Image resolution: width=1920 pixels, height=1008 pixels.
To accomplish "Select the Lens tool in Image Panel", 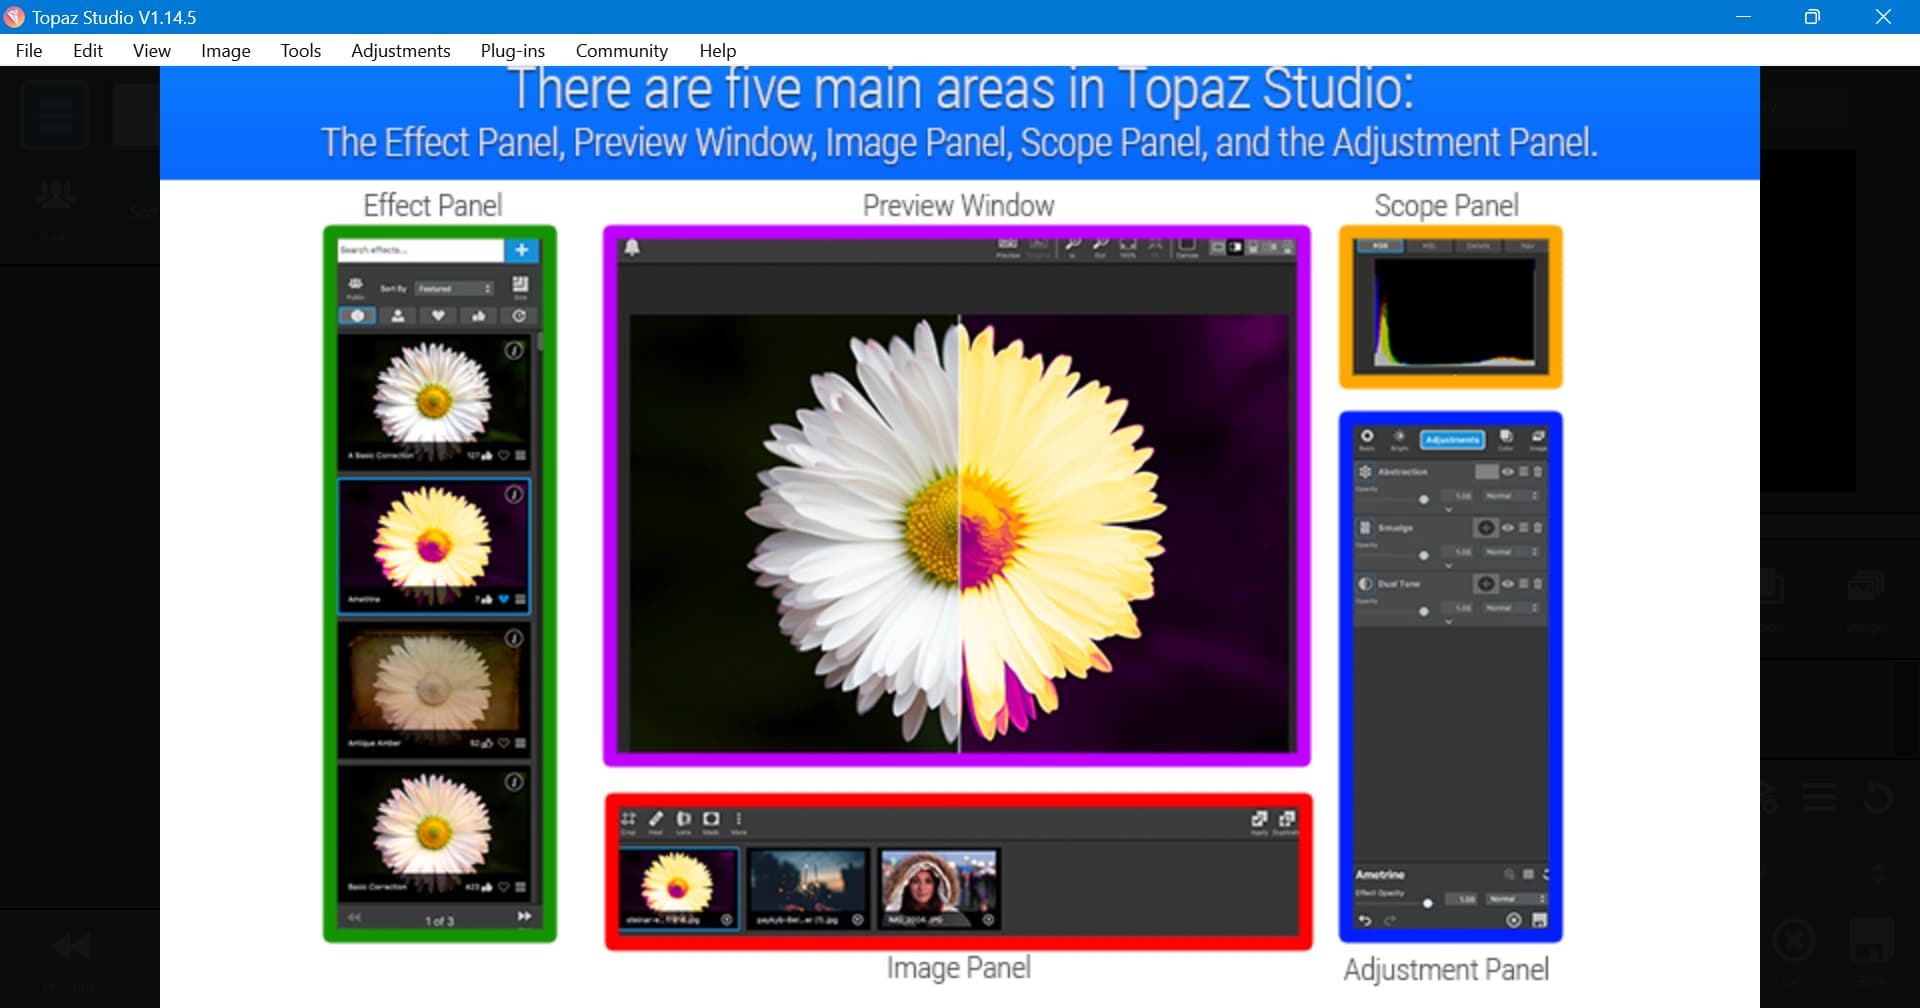I will click(x=684, y=822).
